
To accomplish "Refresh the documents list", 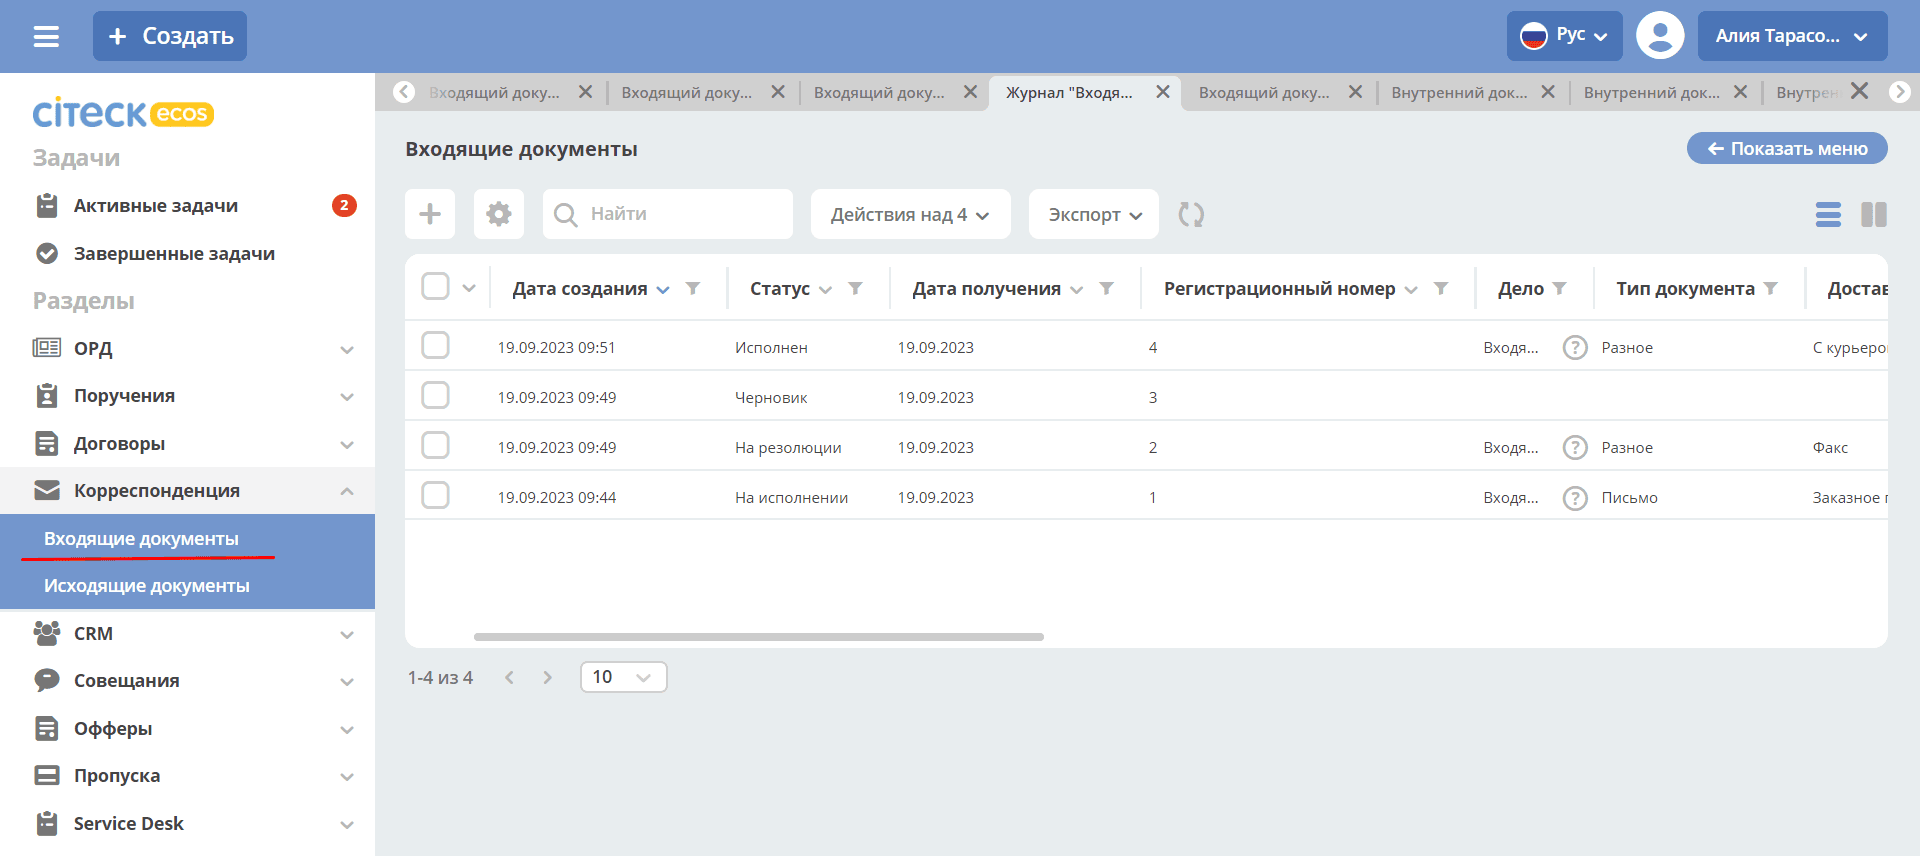I will click(x=1191, y=214).
